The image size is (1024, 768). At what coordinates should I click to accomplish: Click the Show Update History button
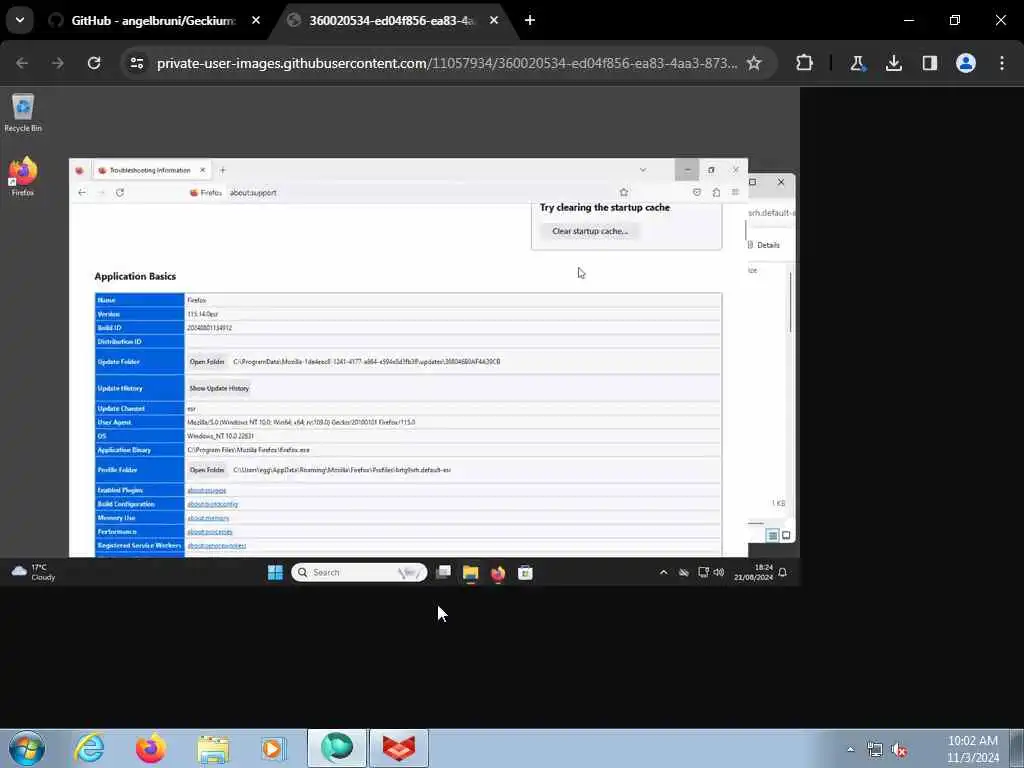point(219,389)
